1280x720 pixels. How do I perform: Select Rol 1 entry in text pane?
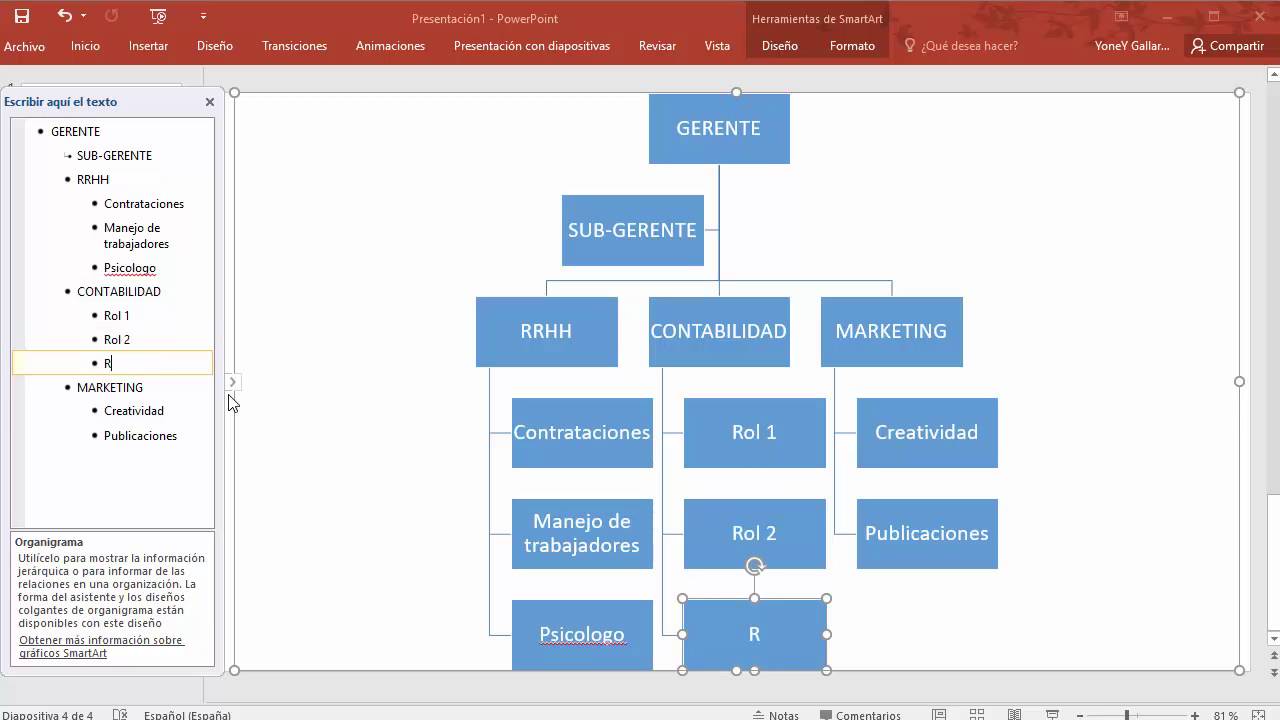click(117, 316)
